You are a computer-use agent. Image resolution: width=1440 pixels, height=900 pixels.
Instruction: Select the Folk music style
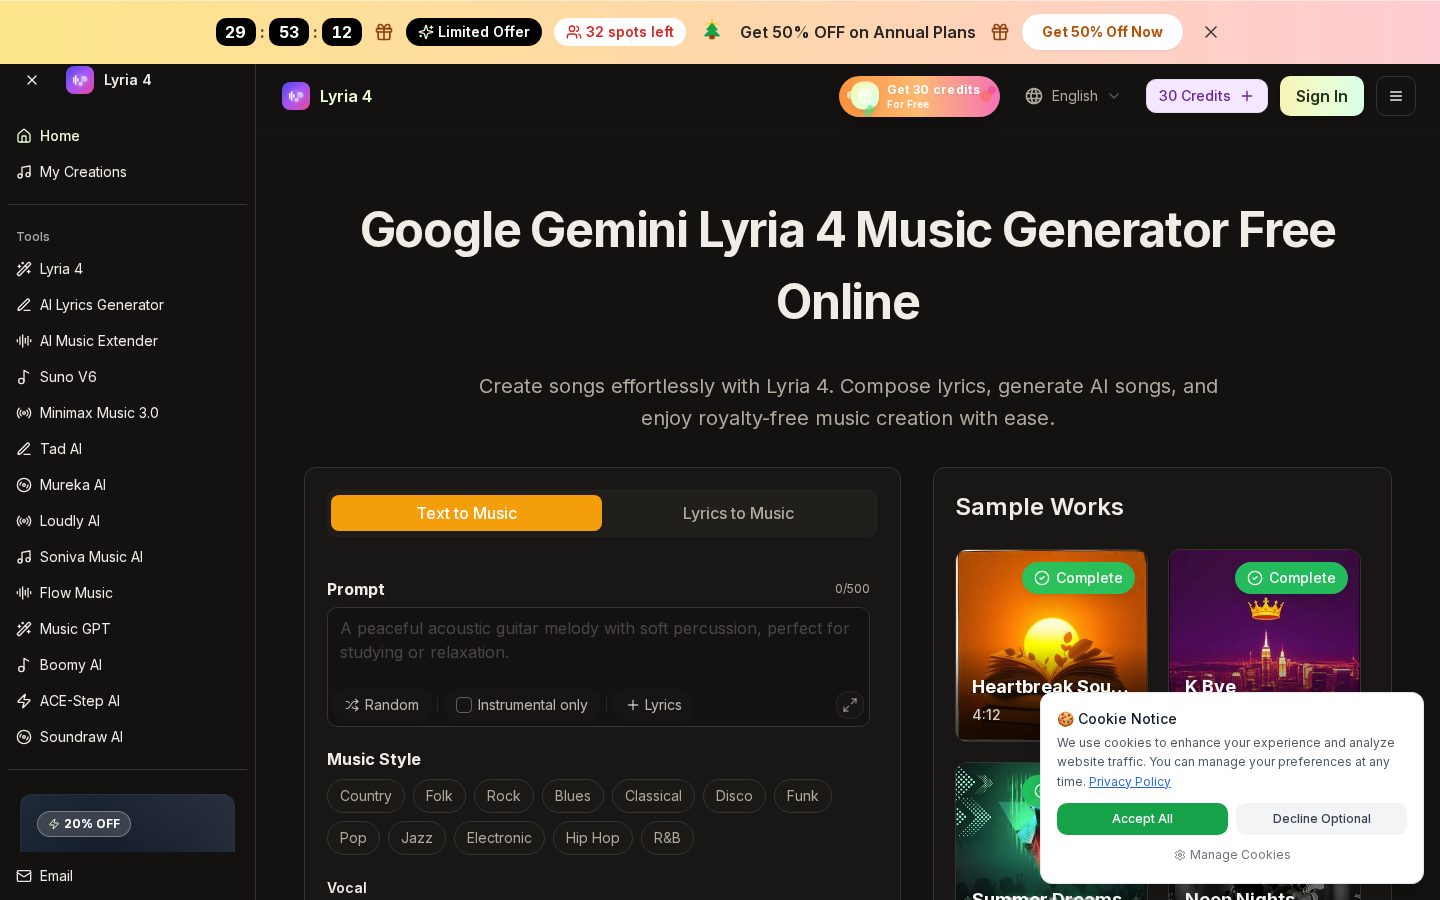(x=439, y=796)
